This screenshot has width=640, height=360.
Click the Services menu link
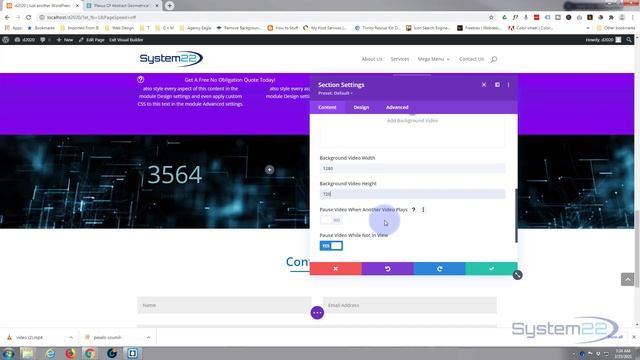pyautogui.click(x=400, y=59)
